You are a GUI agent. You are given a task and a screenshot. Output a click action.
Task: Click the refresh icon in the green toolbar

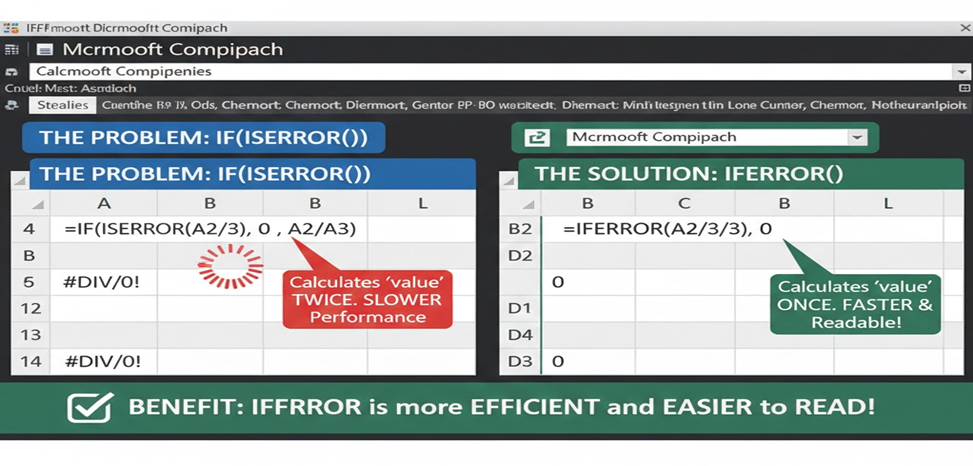click(537, 138)
